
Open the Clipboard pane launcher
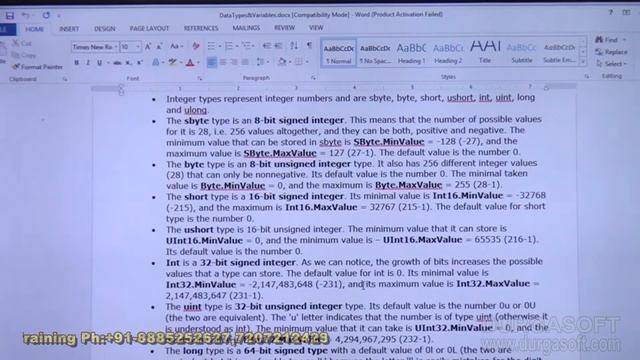[65, 79]
